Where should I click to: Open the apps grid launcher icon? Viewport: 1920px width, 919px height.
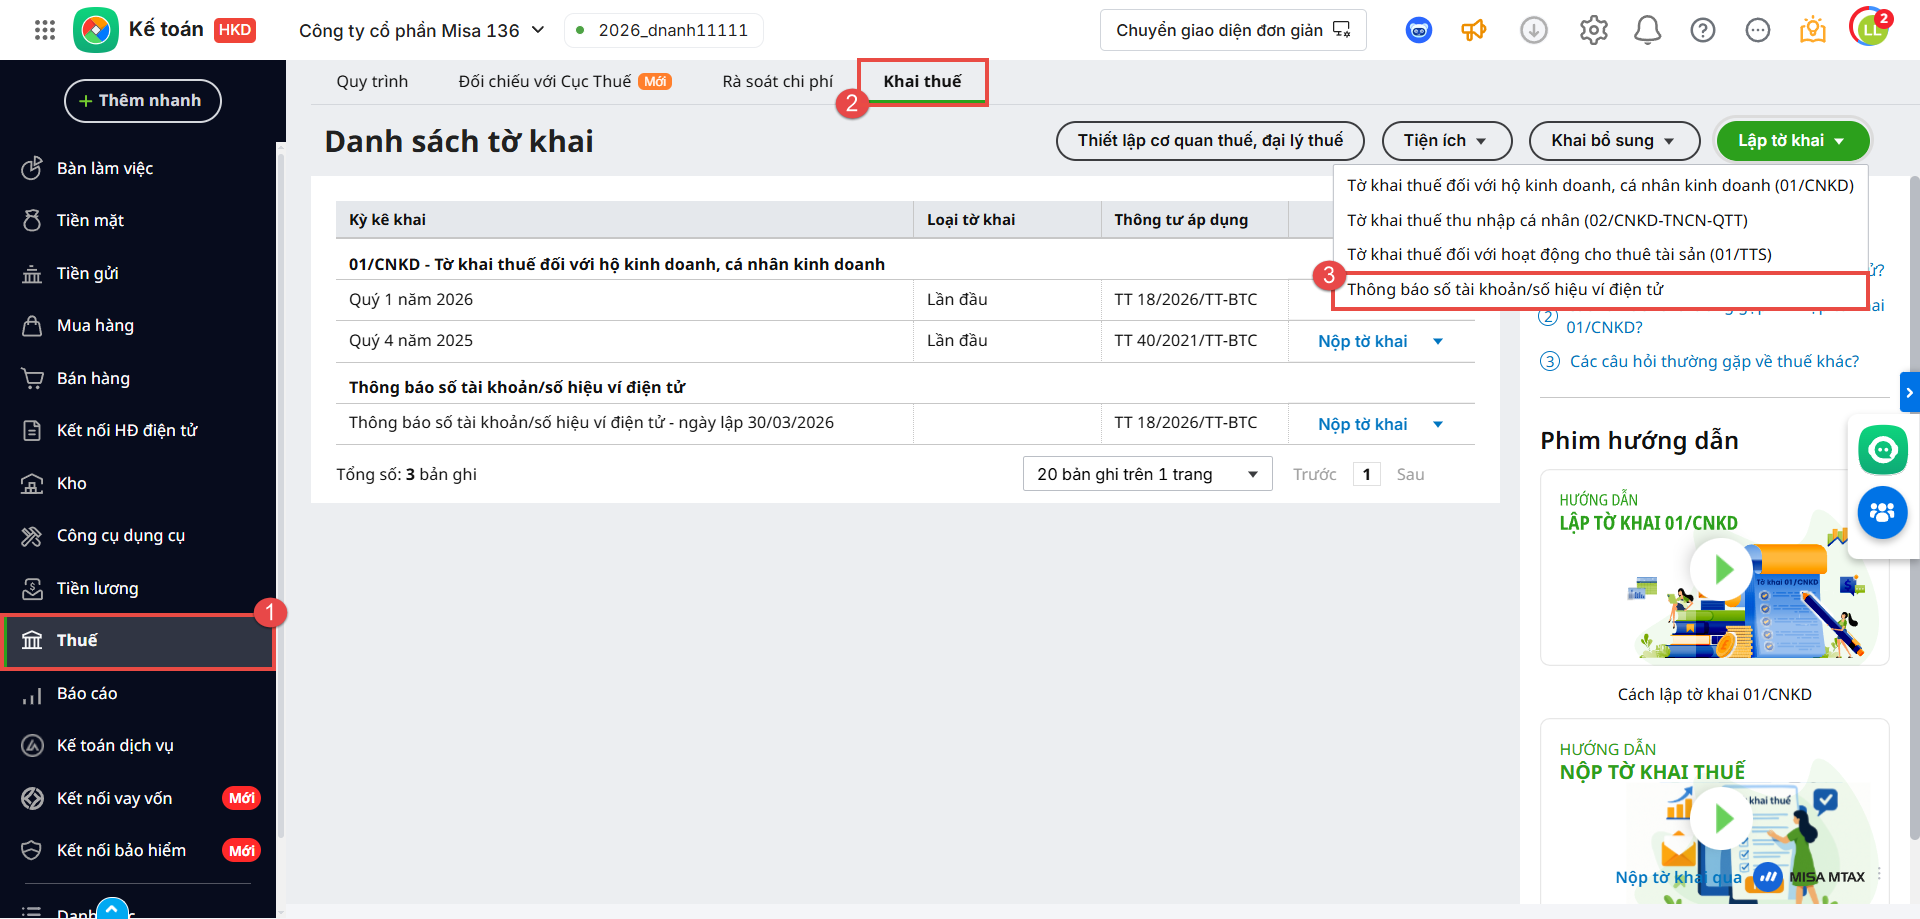click(44, 30)
